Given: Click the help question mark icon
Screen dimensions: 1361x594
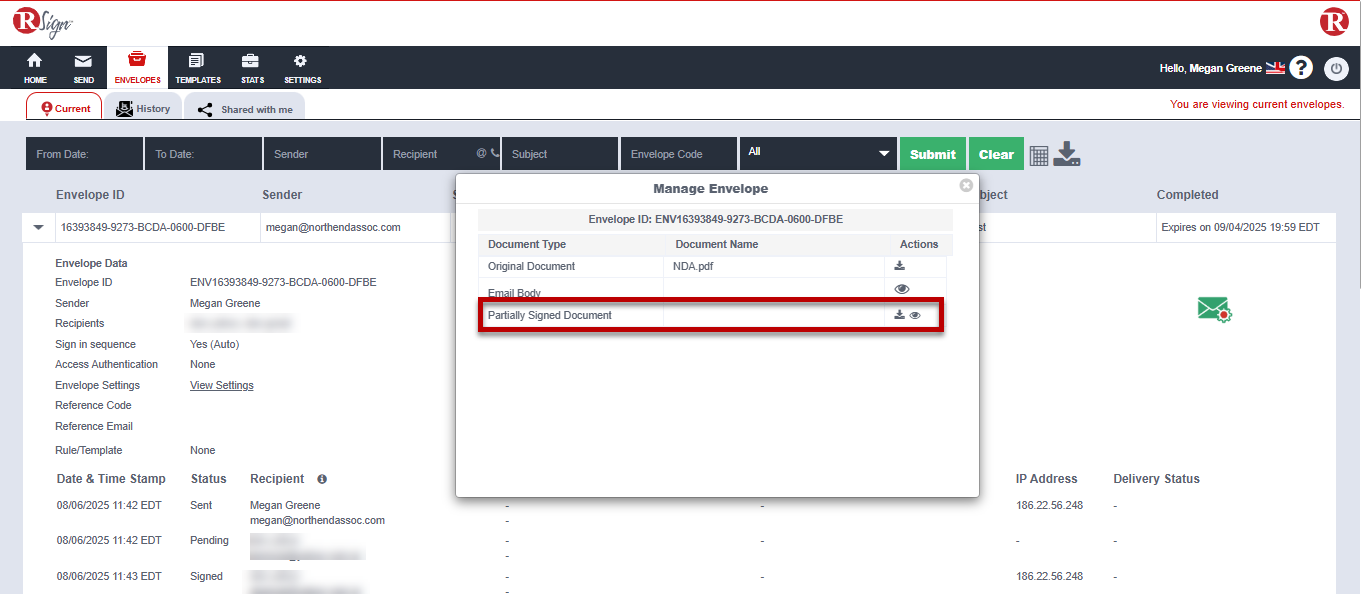Looking at the screenshot, I should [x=1300, y=68].
